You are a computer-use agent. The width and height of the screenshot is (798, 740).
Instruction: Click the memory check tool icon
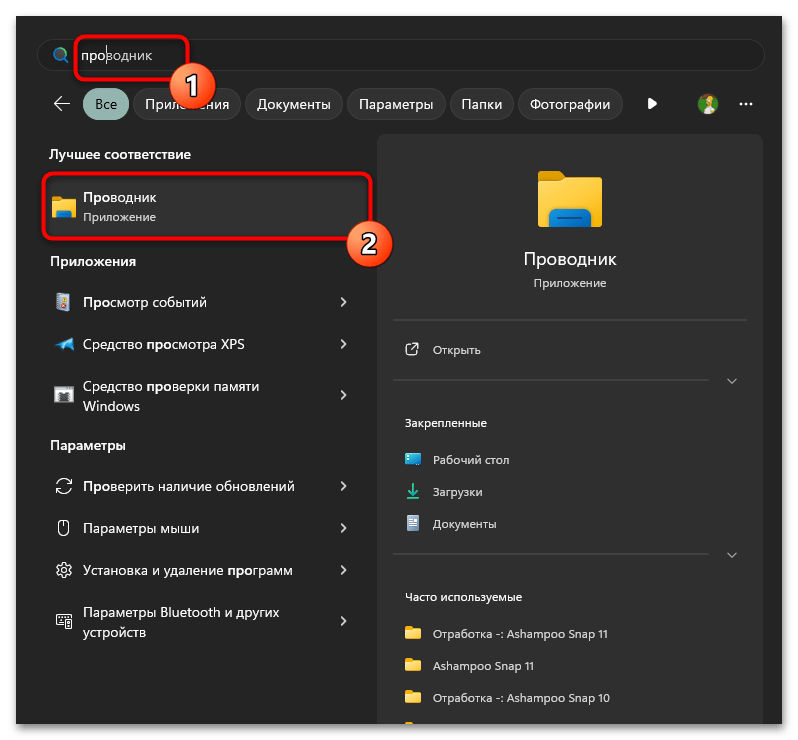tap(64, 395)
